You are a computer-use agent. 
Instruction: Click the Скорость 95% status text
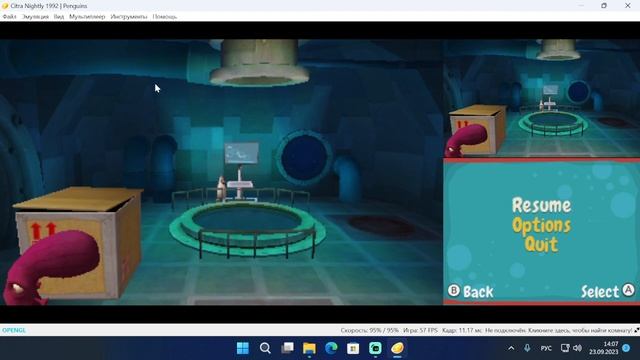coord(369,330)
